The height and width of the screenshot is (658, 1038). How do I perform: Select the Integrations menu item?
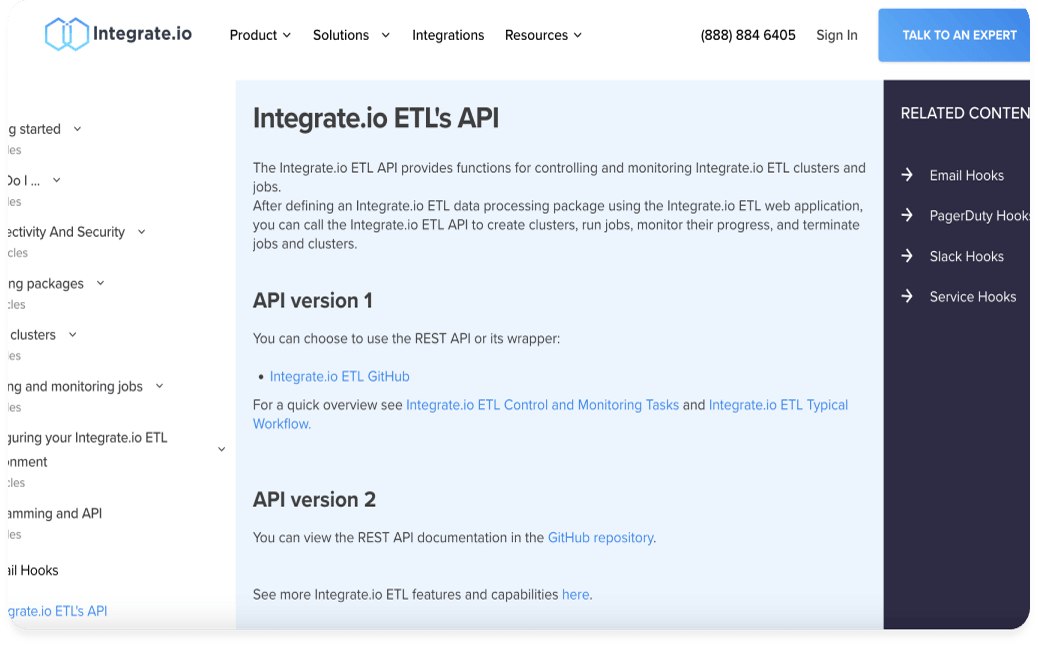(448, 35)
